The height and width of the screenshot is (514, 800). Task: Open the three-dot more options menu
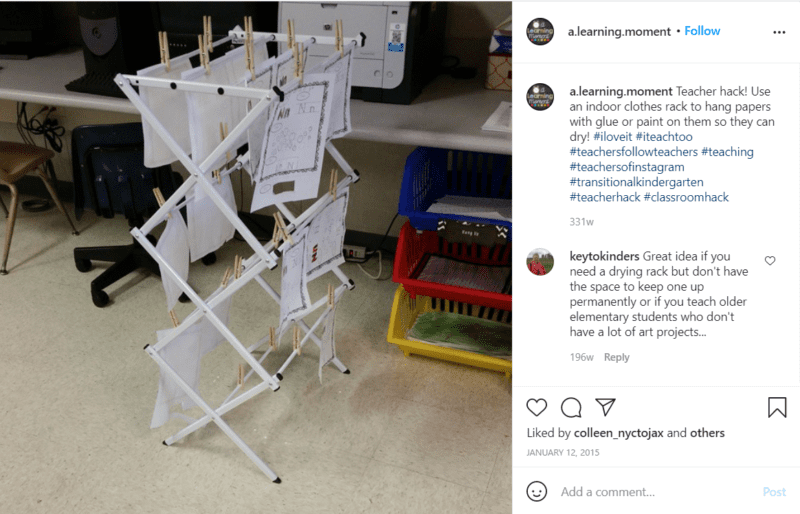779,32
